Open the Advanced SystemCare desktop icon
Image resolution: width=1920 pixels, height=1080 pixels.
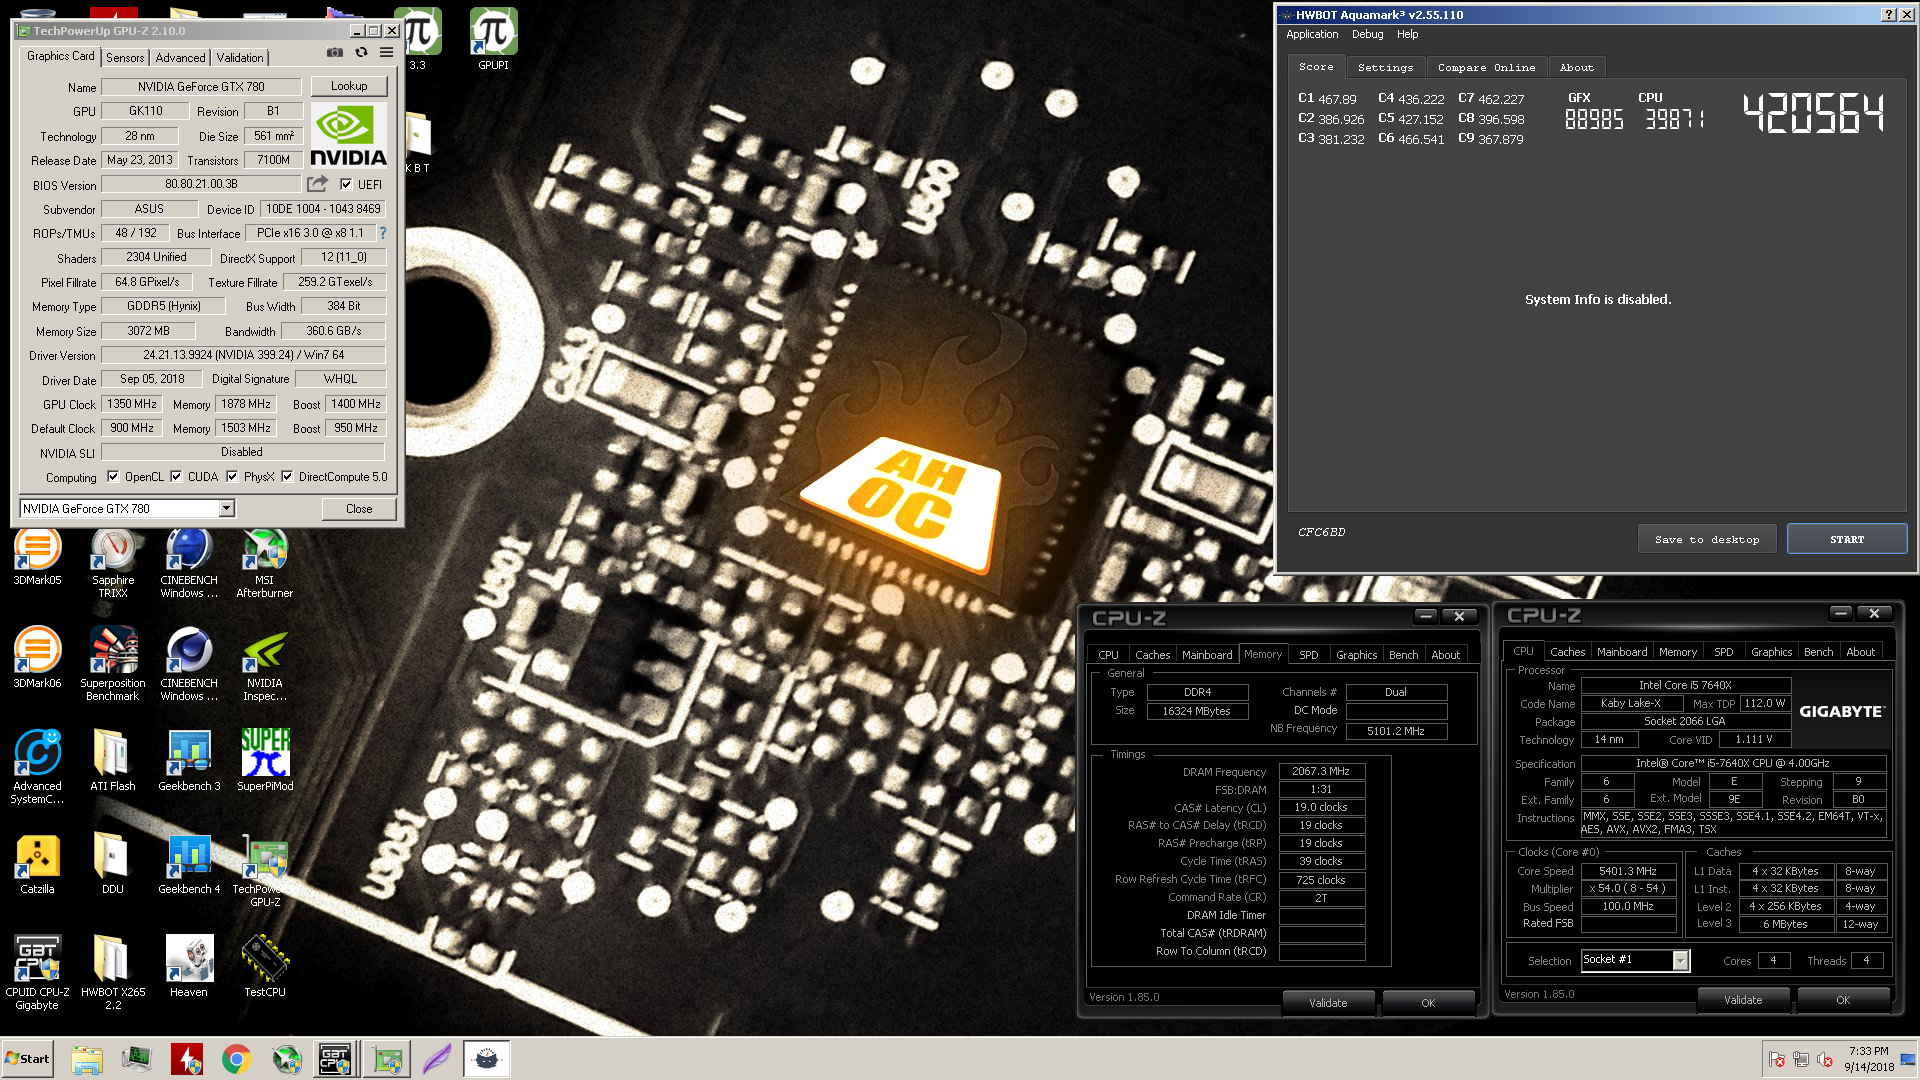[x=37, y=767]
